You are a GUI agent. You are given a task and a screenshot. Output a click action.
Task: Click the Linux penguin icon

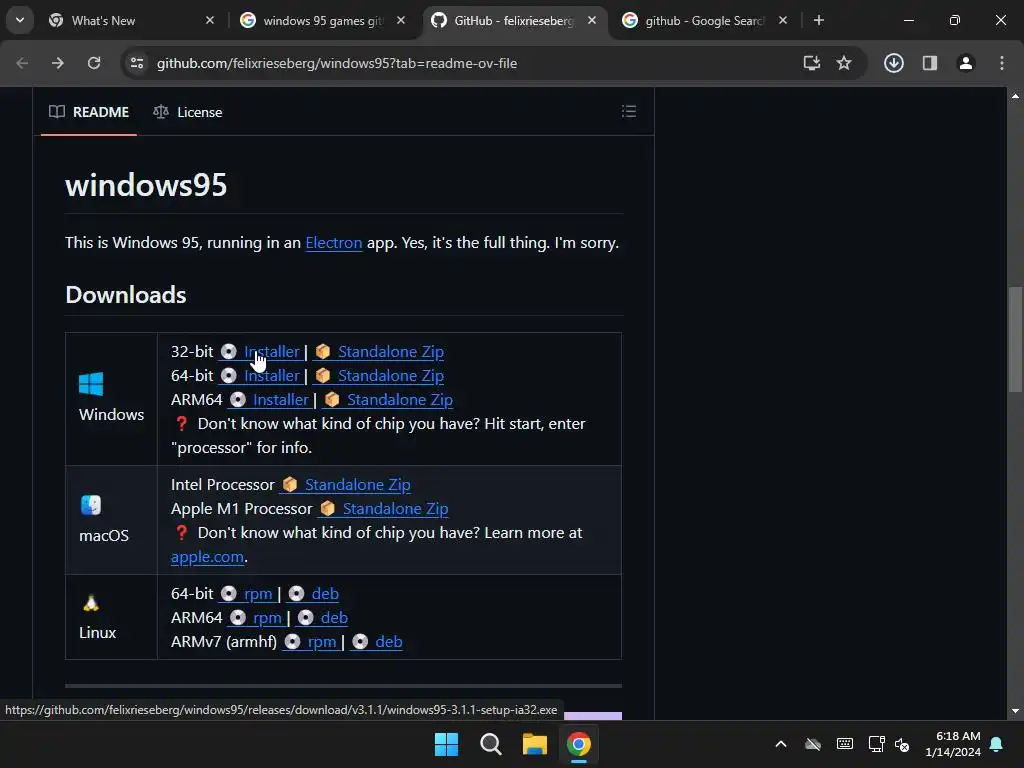(91, 603)
